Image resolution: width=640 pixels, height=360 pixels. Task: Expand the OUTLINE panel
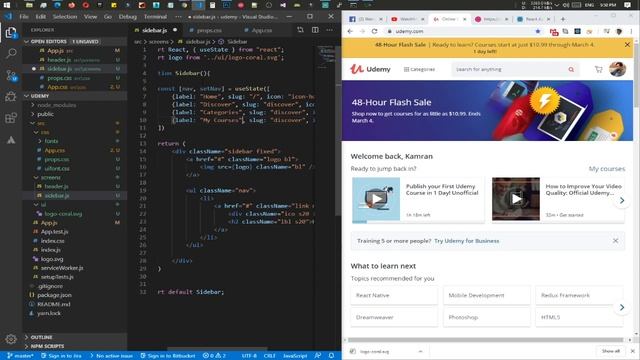point(38,337)
